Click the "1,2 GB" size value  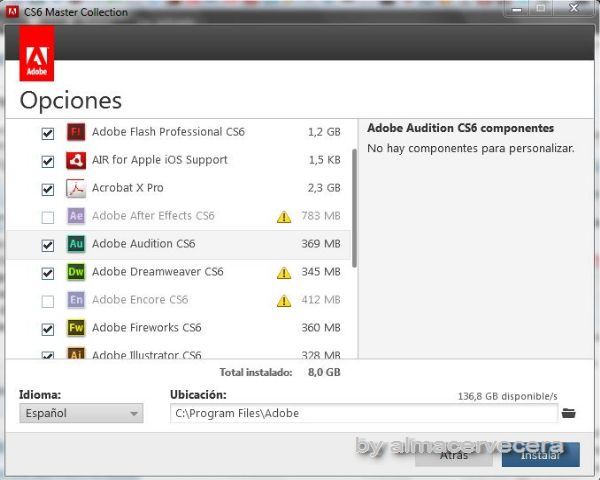(x=324, y=132)
